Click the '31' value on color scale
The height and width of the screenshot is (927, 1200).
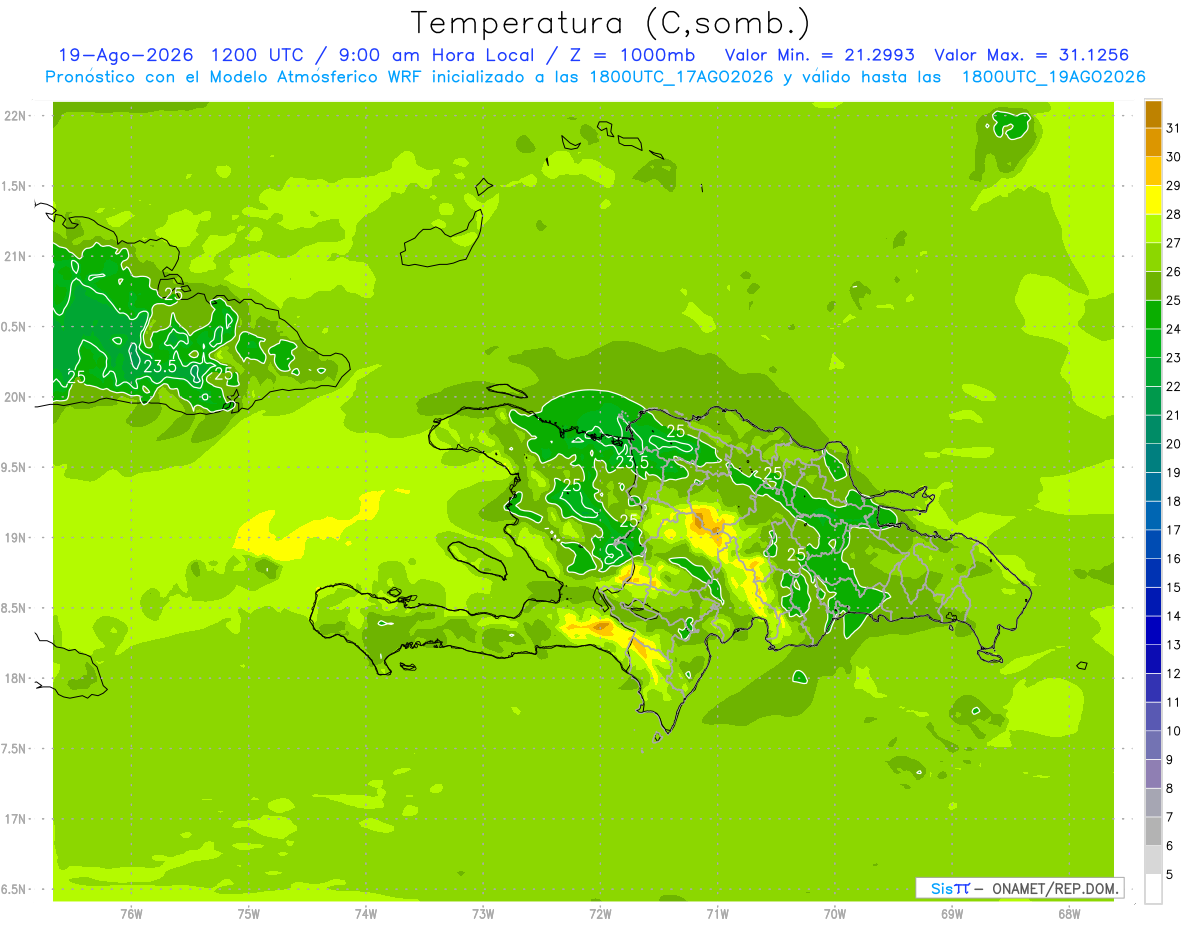coord(1173,128)
